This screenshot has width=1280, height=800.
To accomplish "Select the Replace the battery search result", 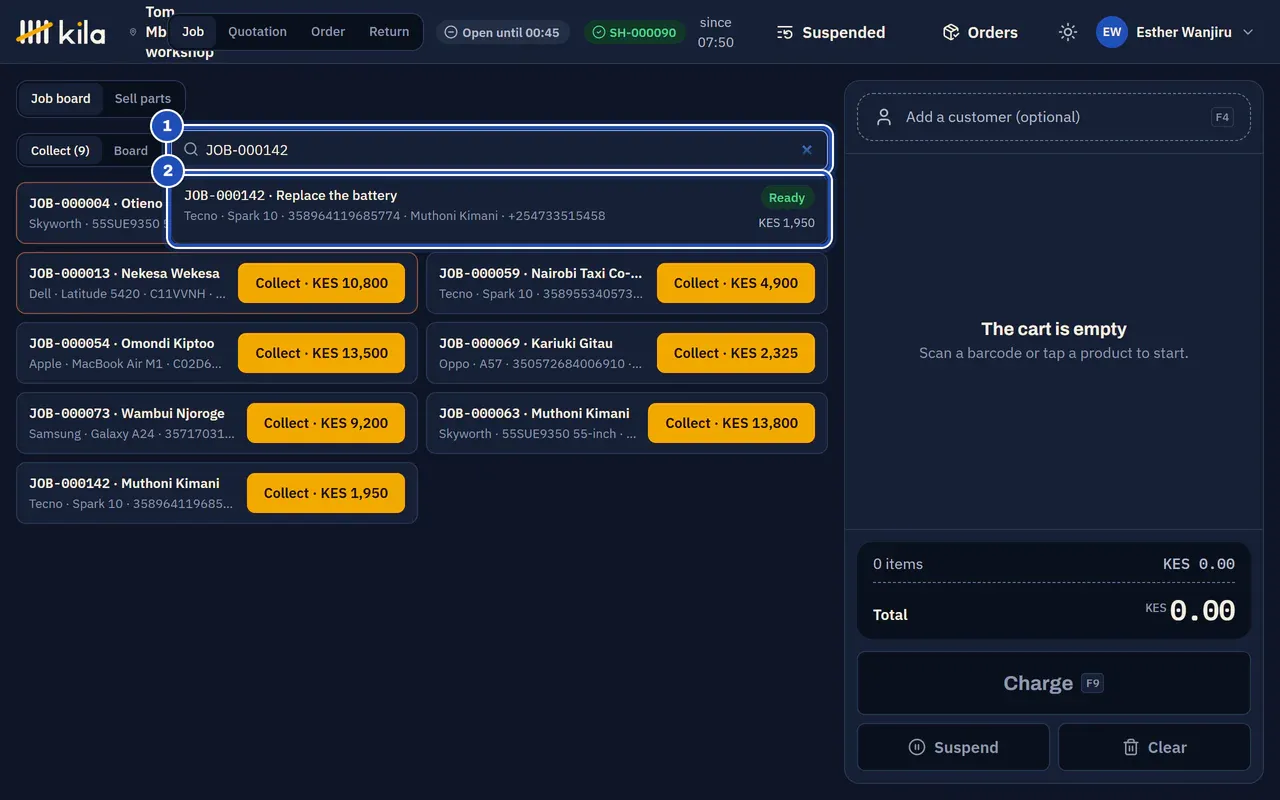I will click(x=499, y=210).
